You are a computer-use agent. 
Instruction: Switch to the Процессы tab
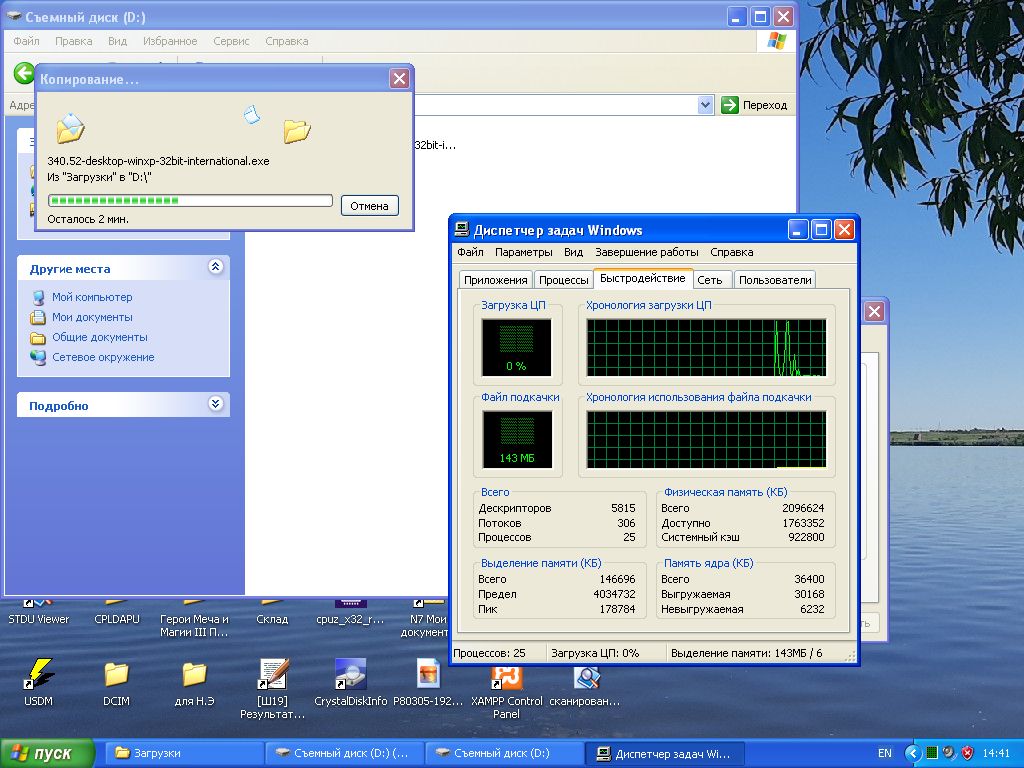click(563, 280)
